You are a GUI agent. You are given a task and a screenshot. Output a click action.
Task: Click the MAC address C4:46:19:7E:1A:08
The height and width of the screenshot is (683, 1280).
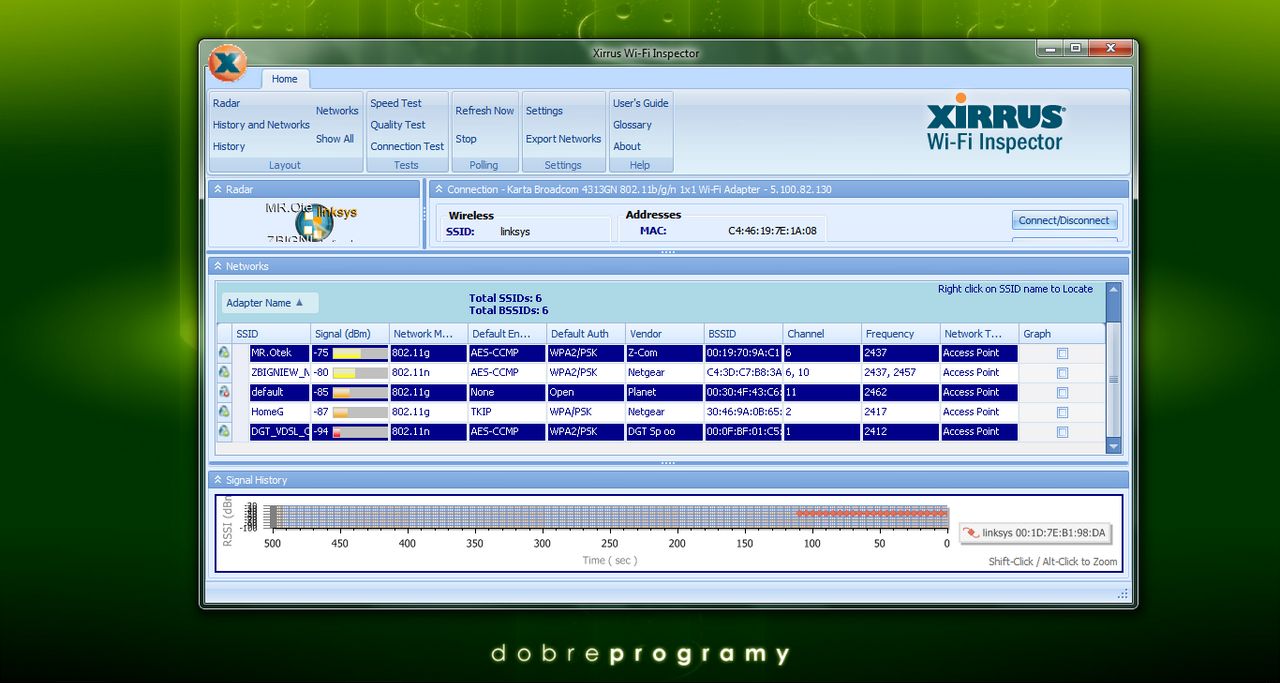point(772,231)
